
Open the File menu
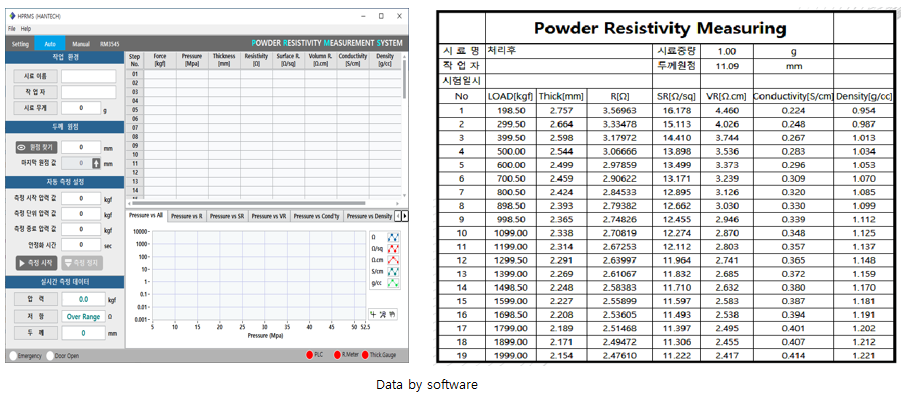[12, 28]
